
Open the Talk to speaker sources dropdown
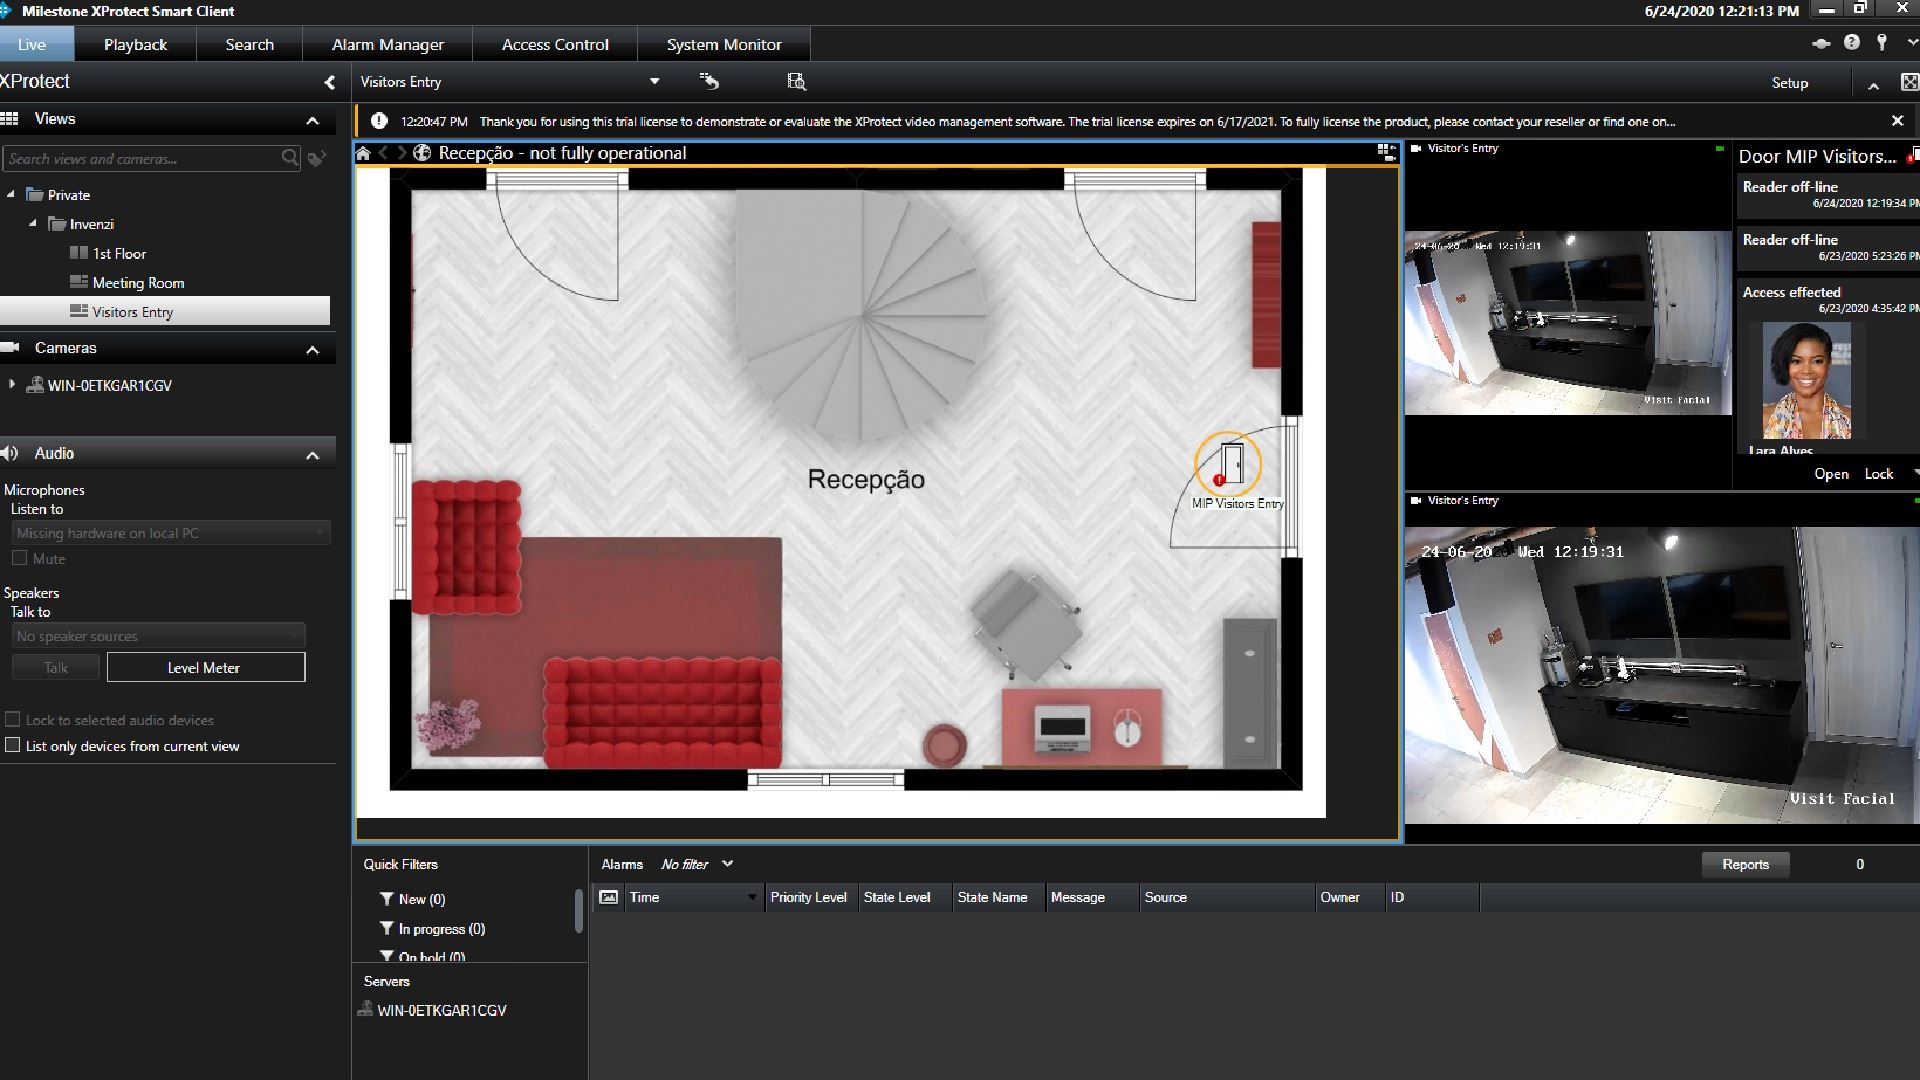click(158, 636)
